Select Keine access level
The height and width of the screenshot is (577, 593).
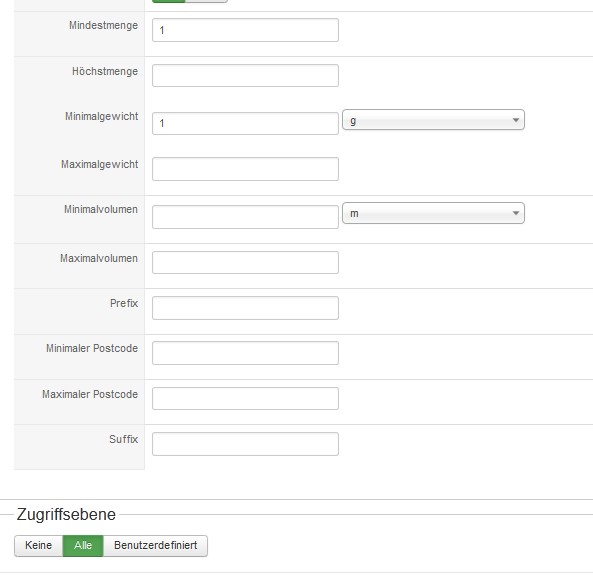[x=39, y=546]
